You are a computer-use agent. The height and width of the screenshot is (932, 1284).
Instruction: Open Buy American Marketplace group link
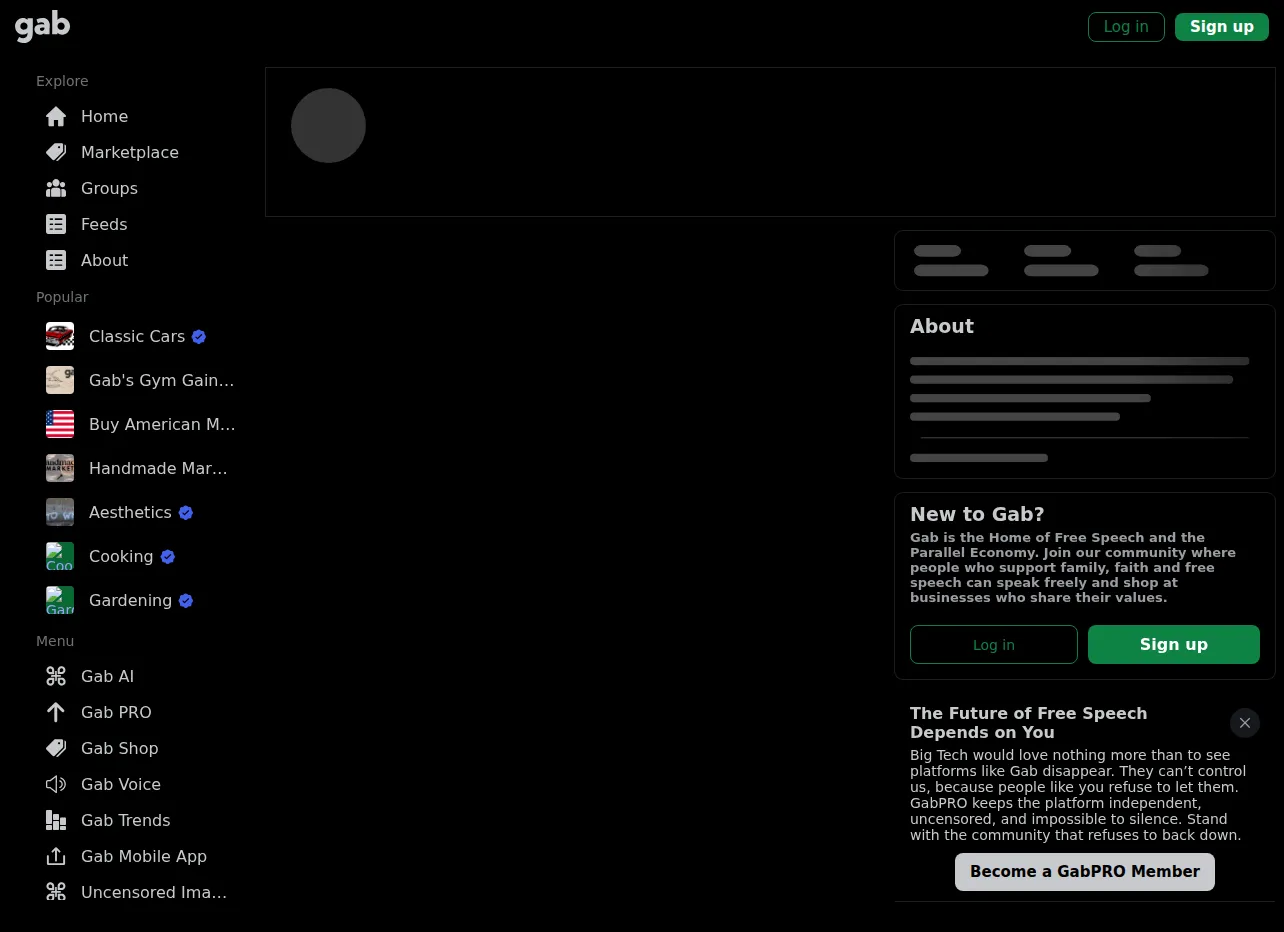point(162,425)
